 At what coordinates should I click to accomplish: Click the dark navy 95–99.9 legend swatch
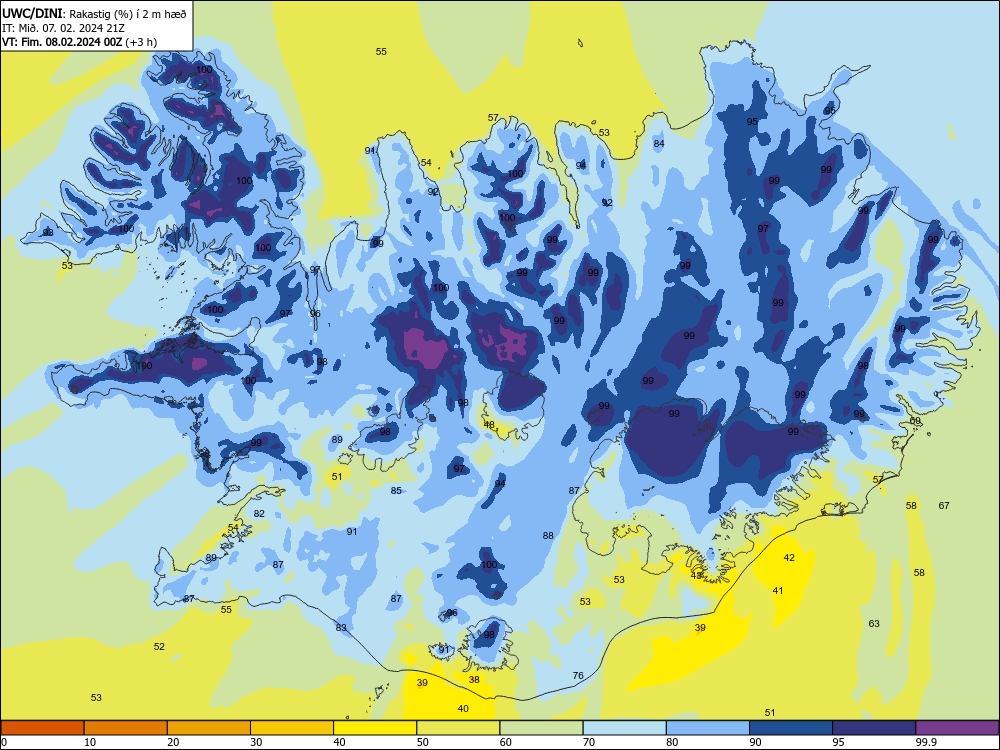tap(874, 728)
